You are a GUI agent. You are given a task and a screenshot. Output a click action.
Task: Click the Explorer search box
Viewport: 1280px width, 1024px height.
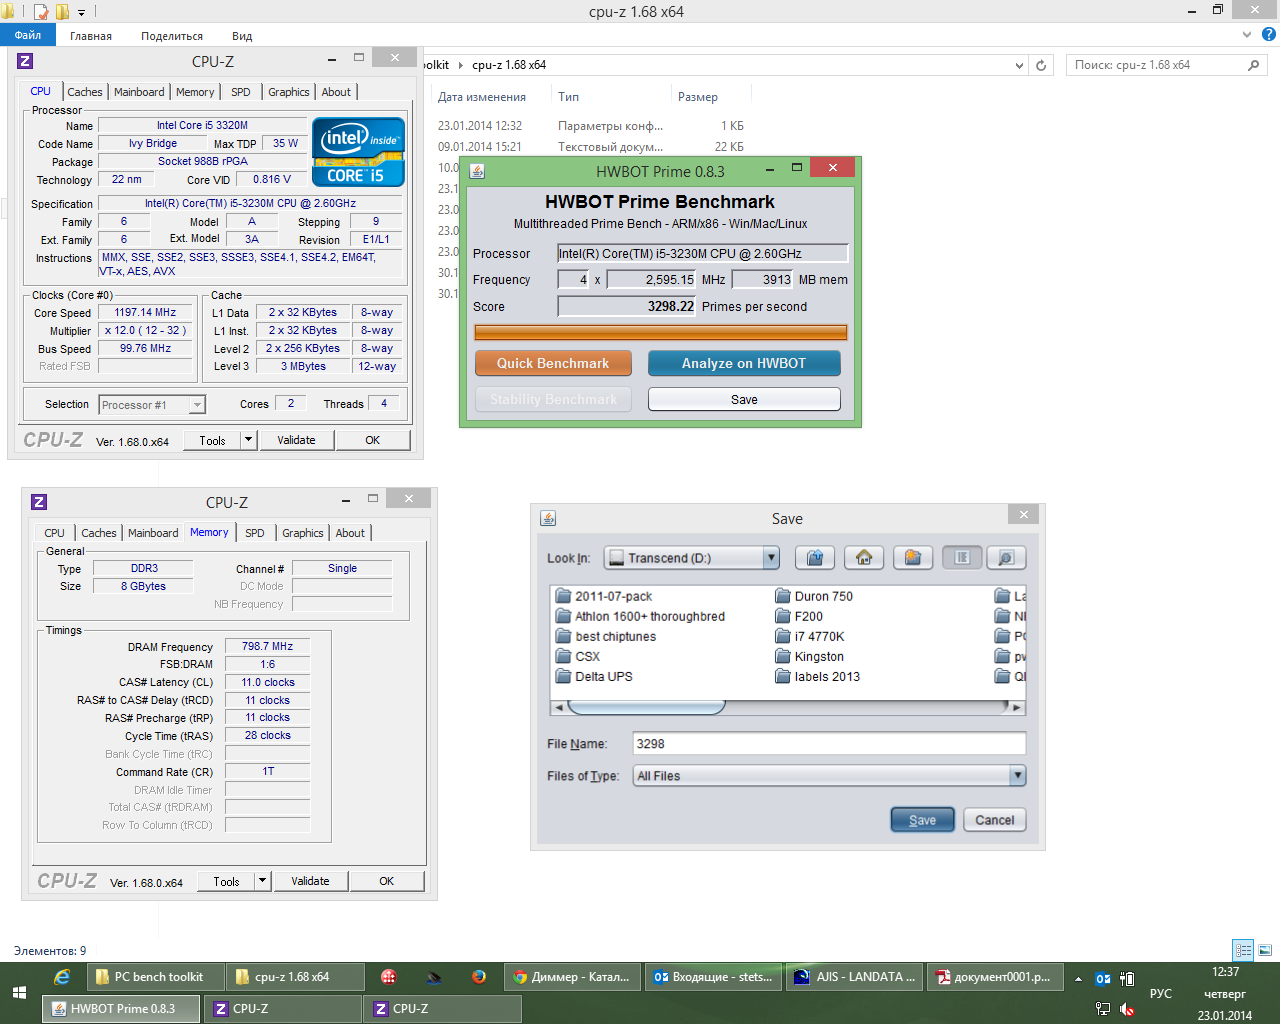1166,65
